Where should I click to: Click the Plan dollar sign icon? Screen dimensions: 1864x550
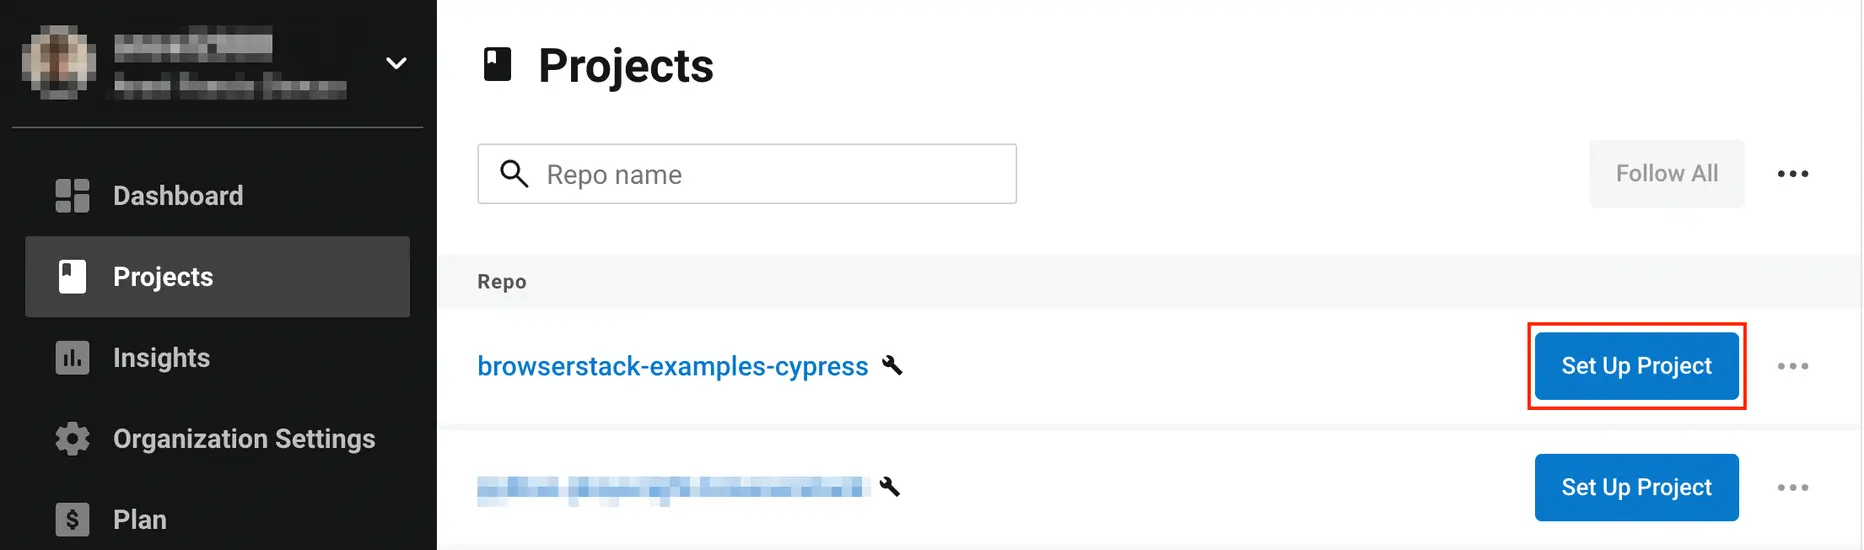tap(72, 520)
